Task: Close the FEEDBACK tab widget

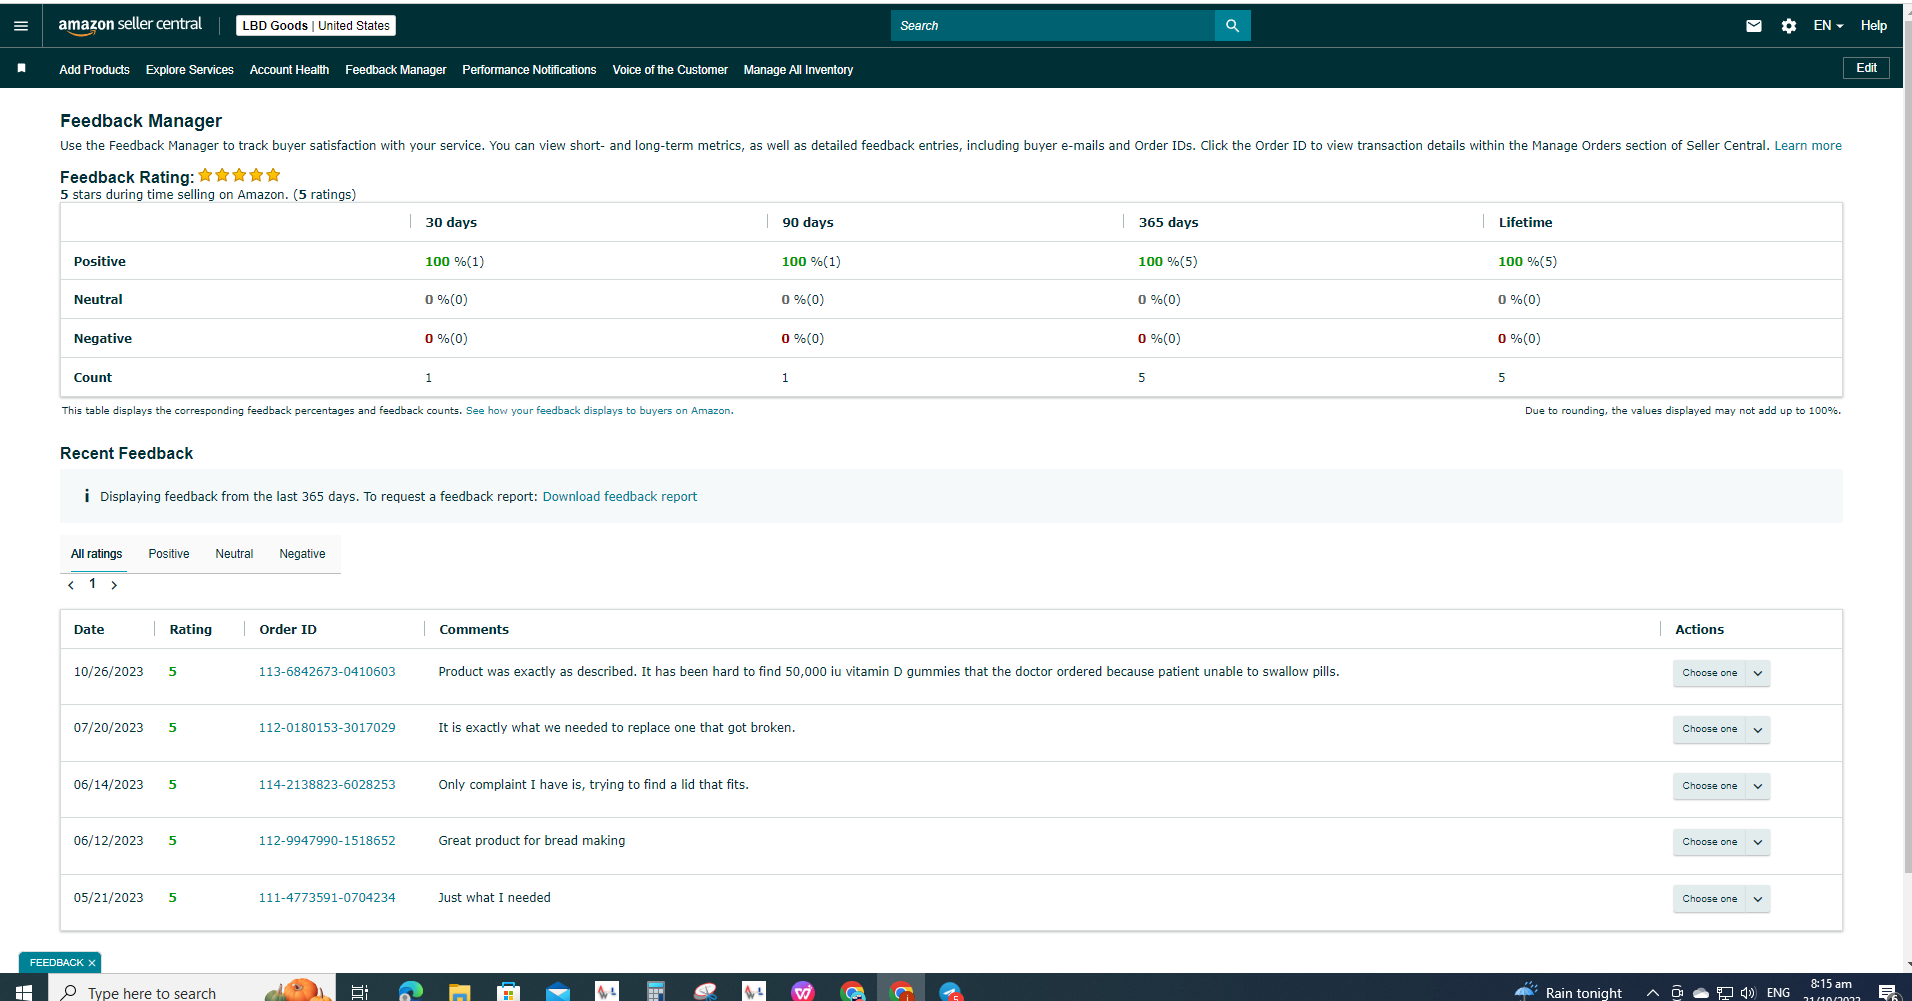Action: [92, 963]
